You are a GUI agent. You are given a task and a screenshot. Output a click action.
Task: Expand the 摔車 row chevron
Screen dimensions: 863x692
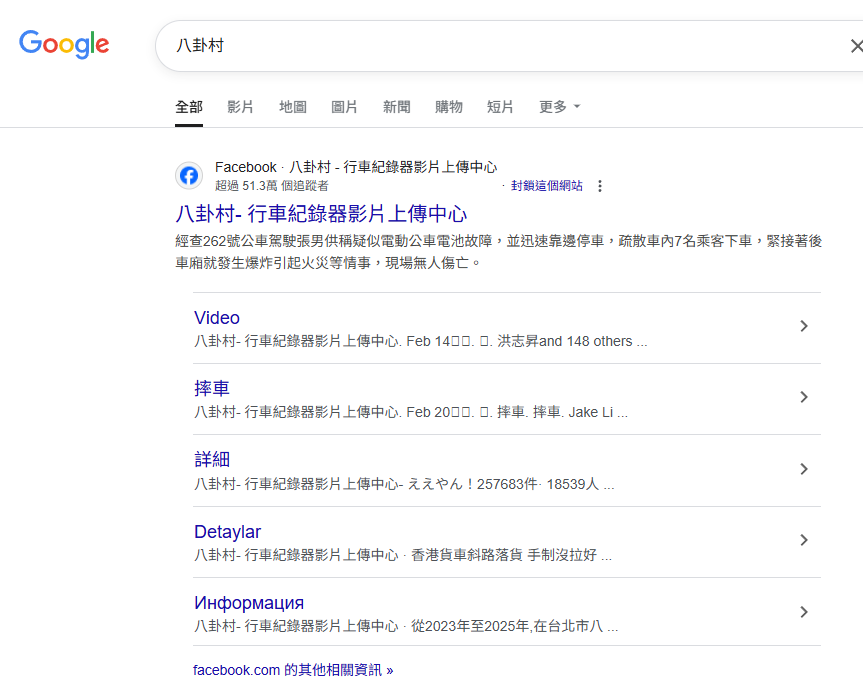coord(804,397)
